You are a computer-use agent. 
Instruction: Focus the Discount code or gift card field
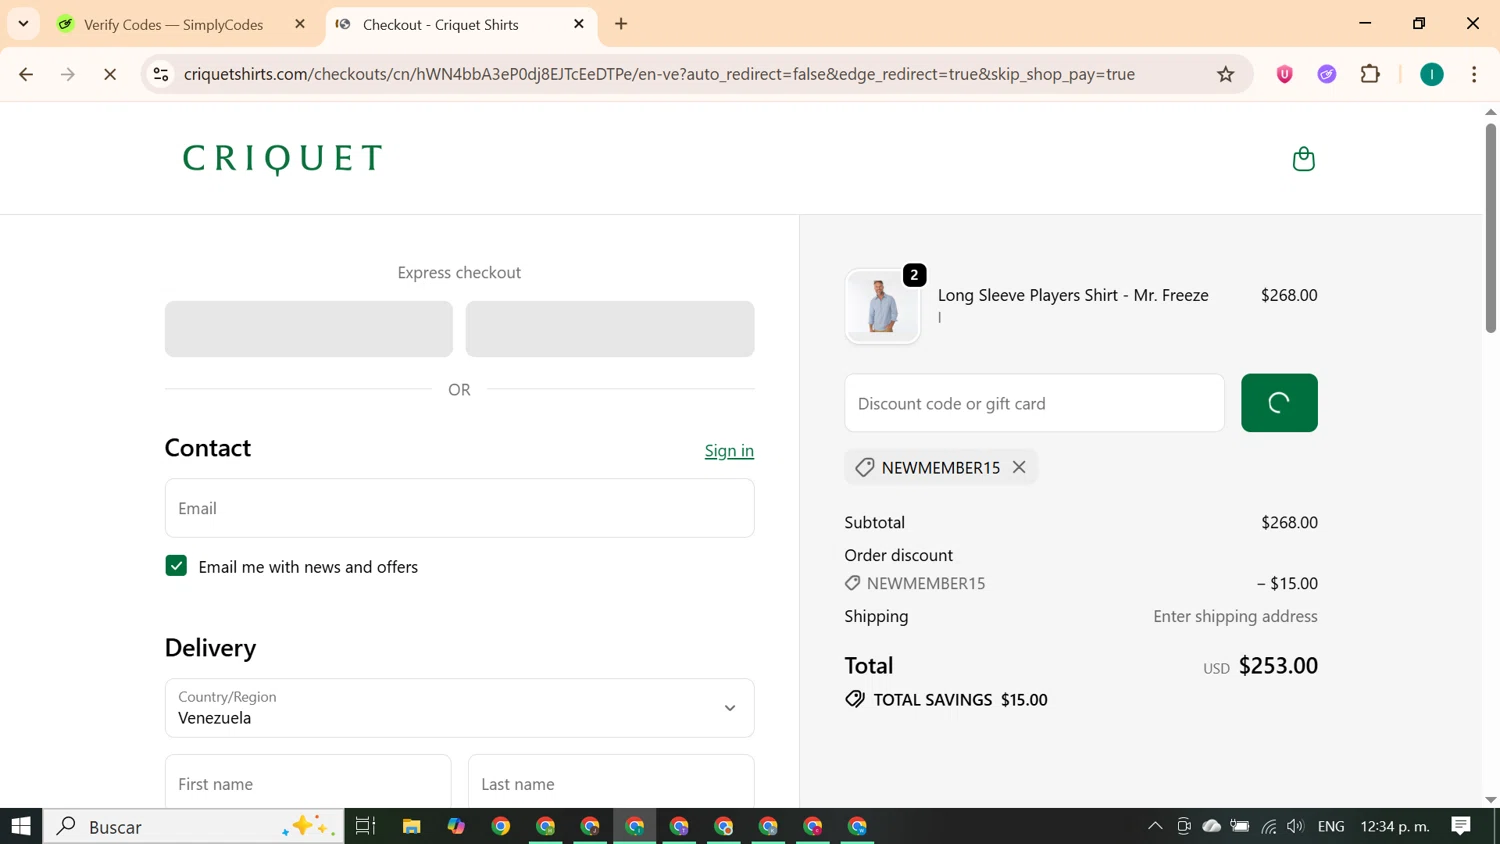1034,403
